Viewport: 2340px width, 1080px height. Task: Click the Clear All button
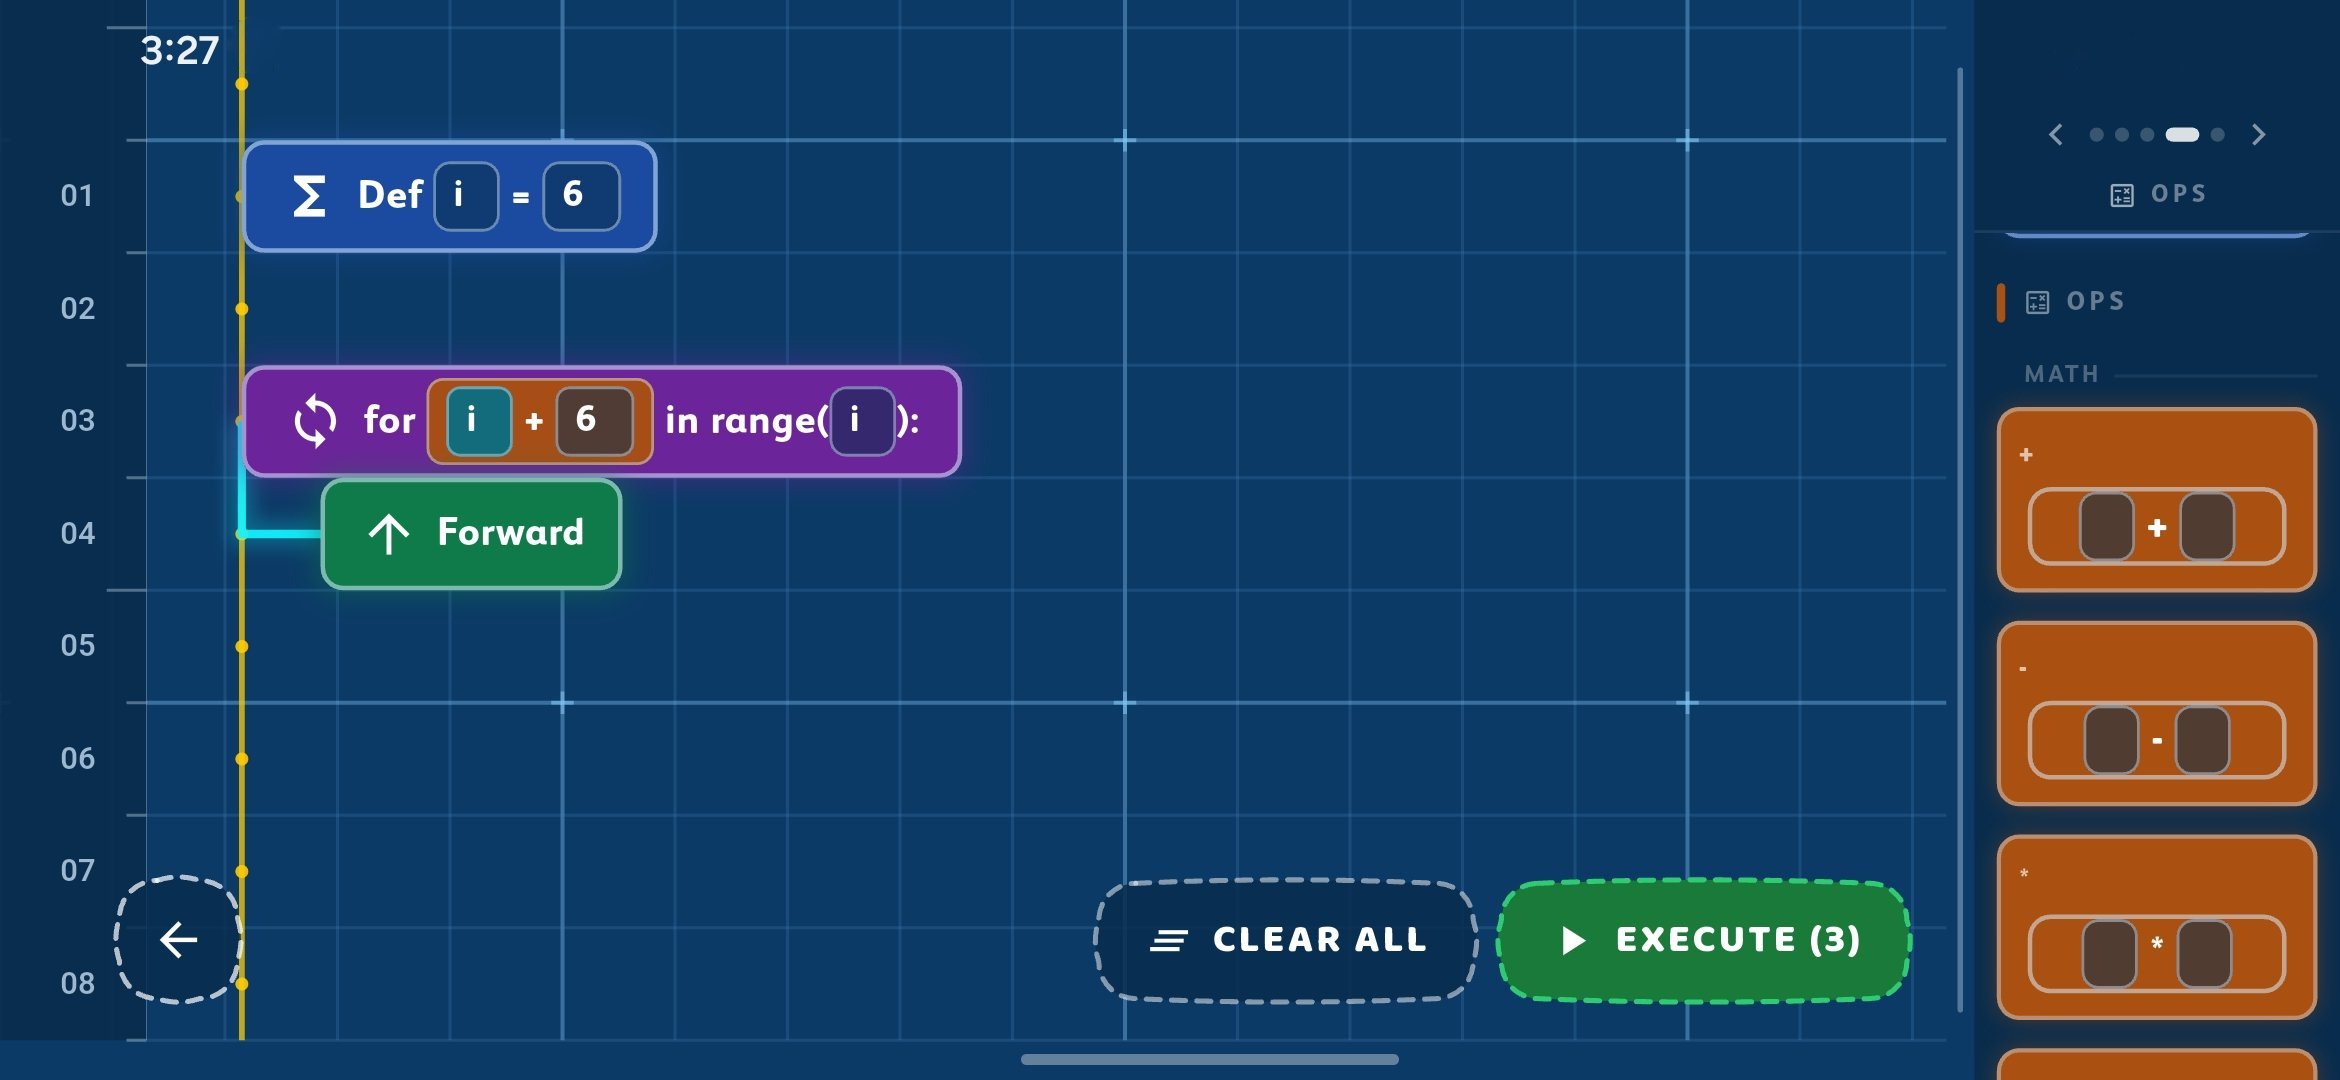[x=1286, y=940]
